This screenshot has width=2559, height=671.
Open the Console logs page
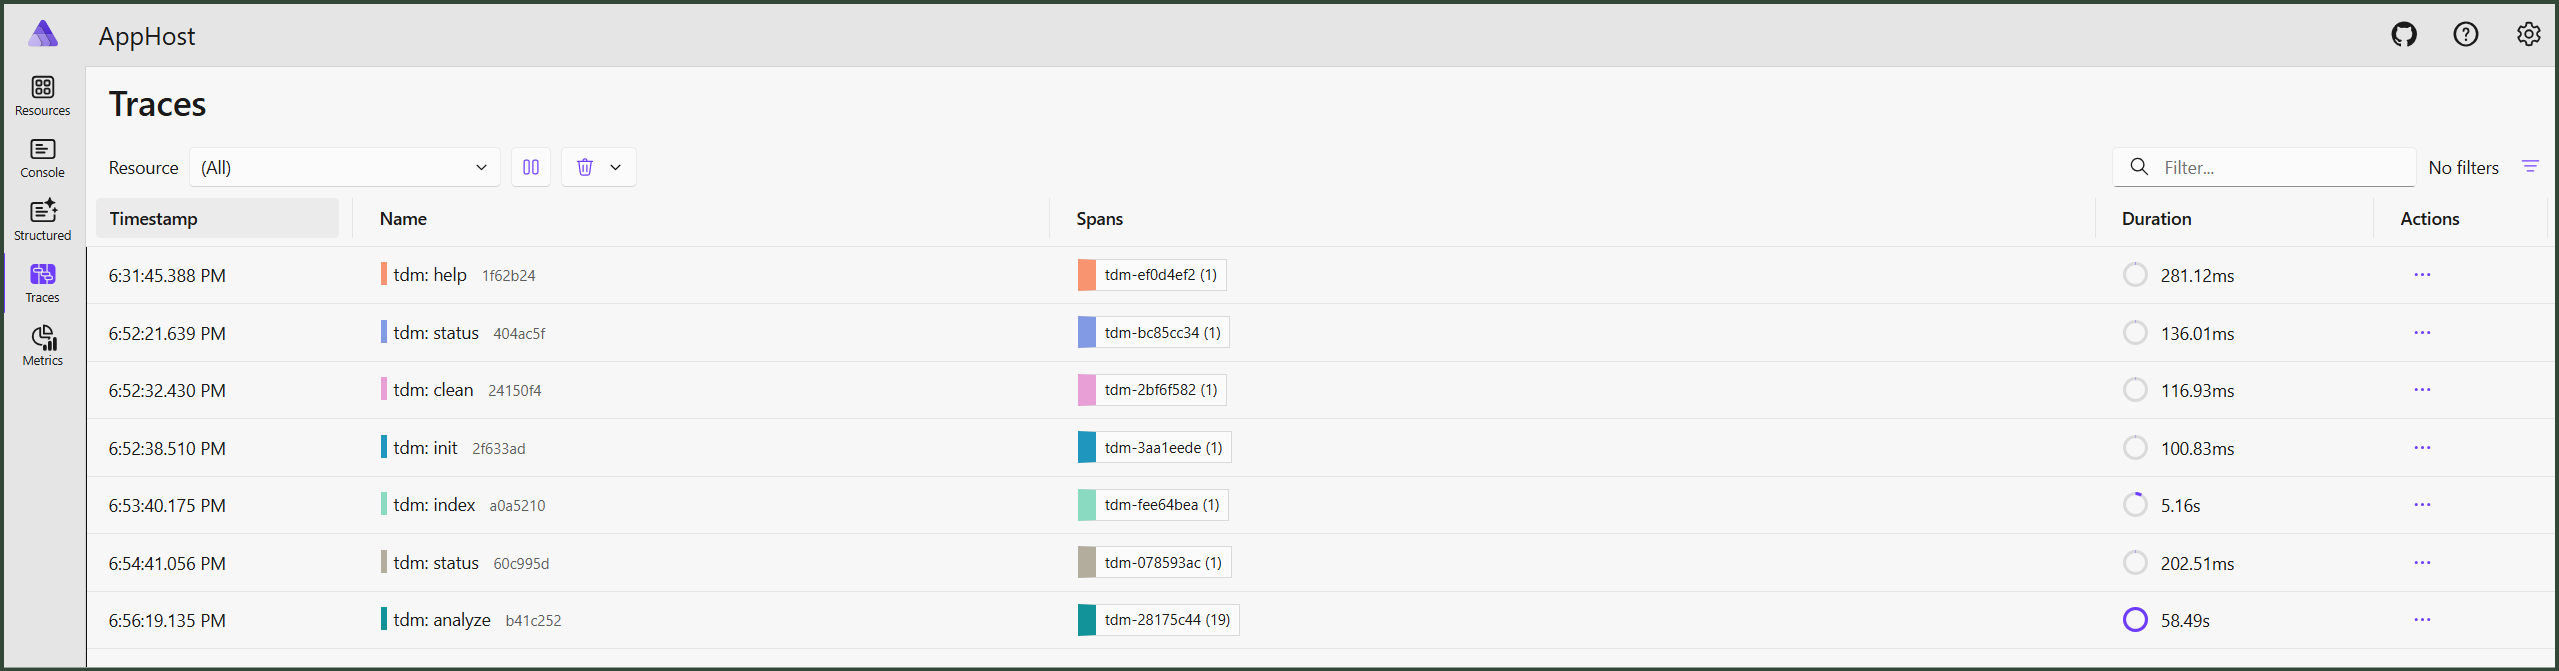click(42, 158)
